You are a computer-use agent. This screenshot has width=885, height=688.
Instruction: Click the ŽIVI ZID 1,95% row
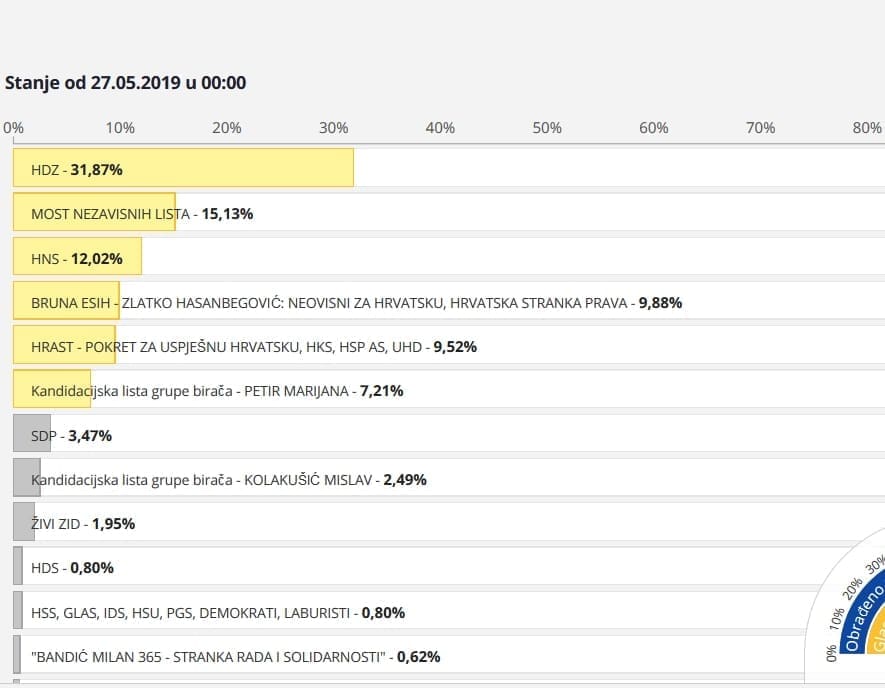(x=83, y=523)
